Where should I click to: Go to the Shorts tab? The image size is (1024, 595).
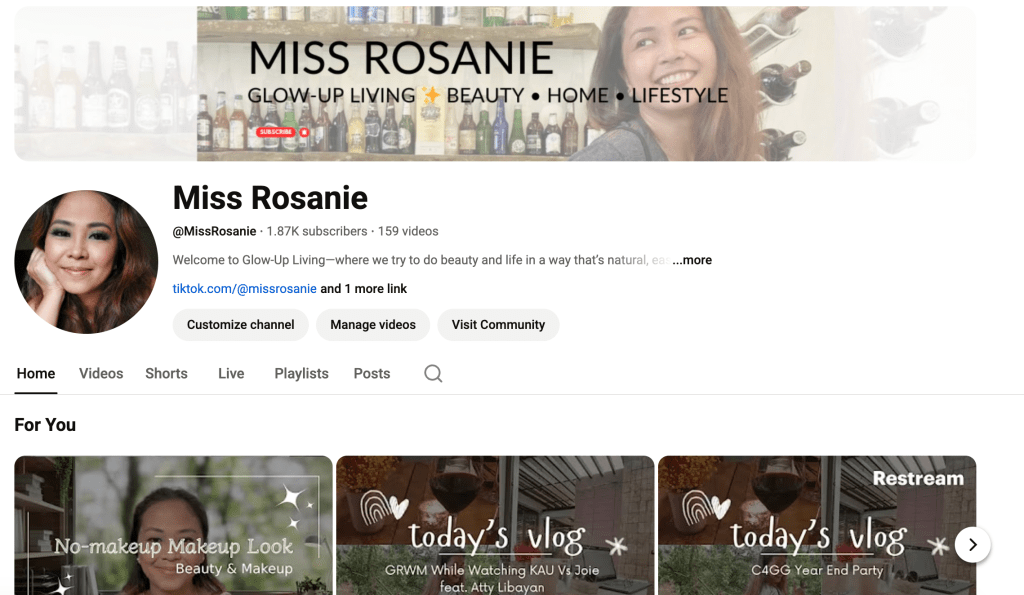pos(166,373)
